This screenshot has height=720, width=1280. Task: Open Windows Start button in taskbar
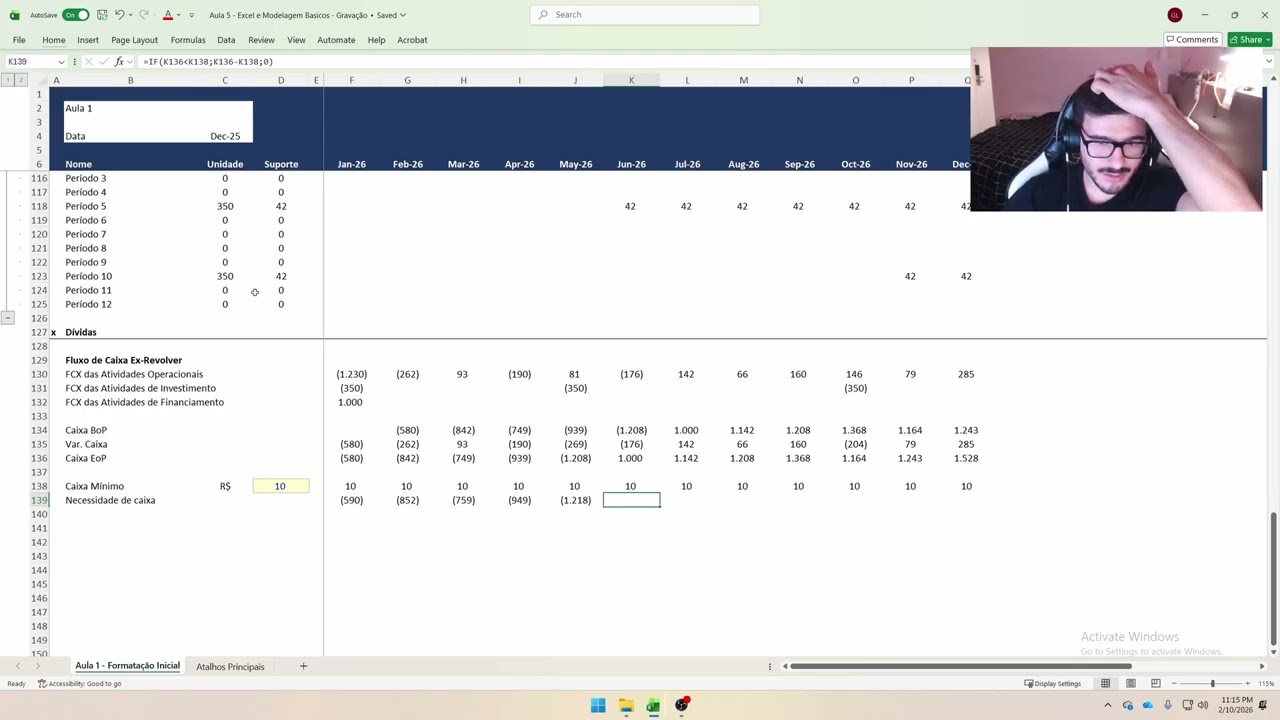coord(598,706)
